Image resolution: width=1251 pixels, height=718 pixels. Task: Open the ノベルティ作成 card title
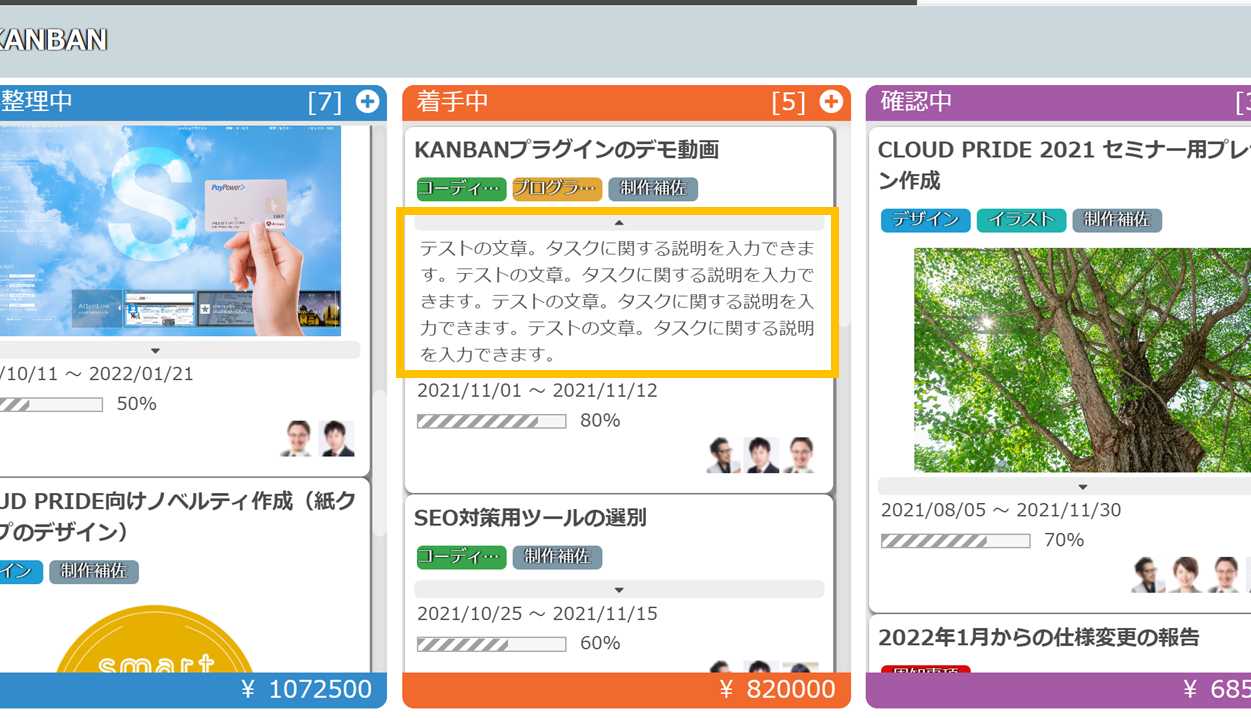178,516
